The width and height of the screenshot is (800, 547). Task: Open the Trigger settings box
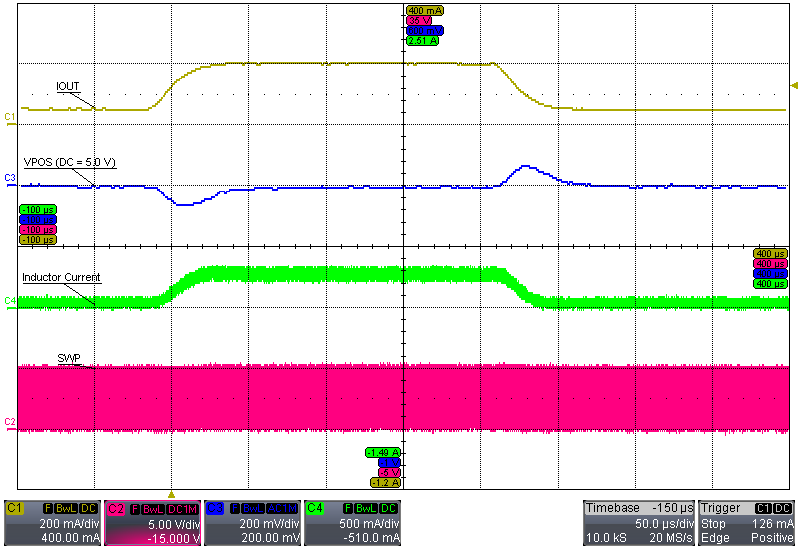click(747, 523)
